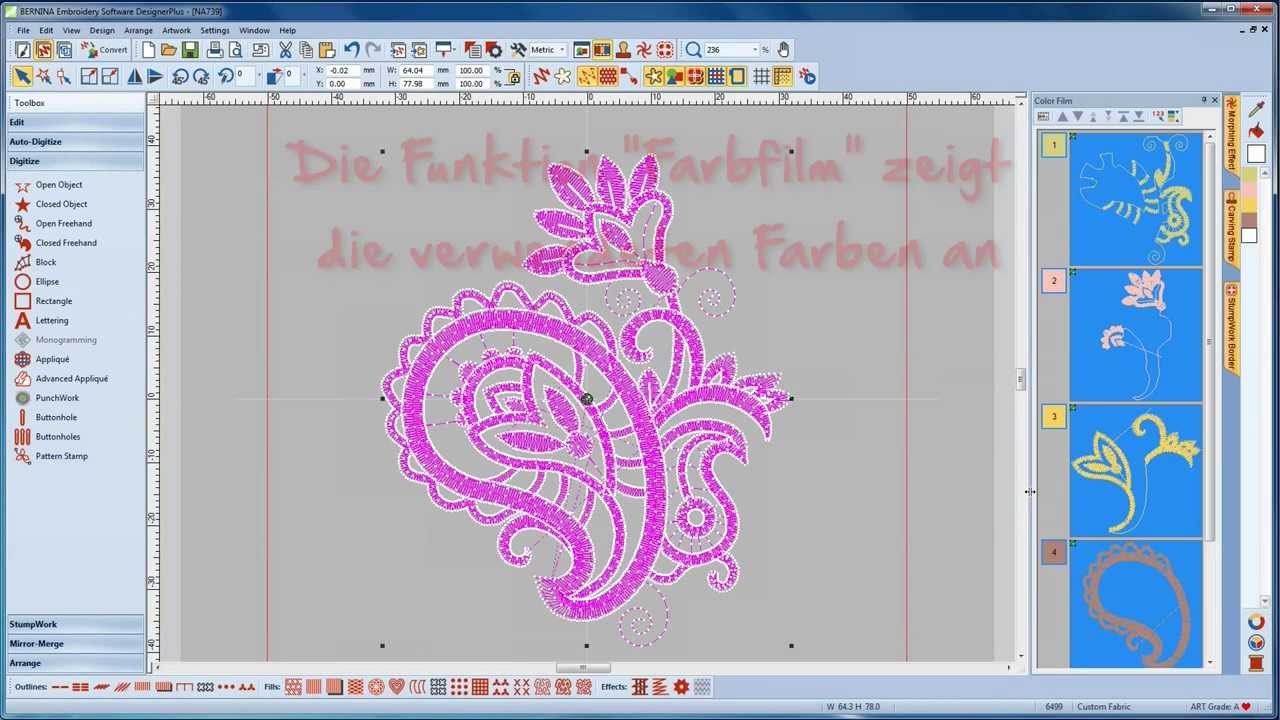Select the Pattern Stamp tool
1280x720 pixels.
61,455
